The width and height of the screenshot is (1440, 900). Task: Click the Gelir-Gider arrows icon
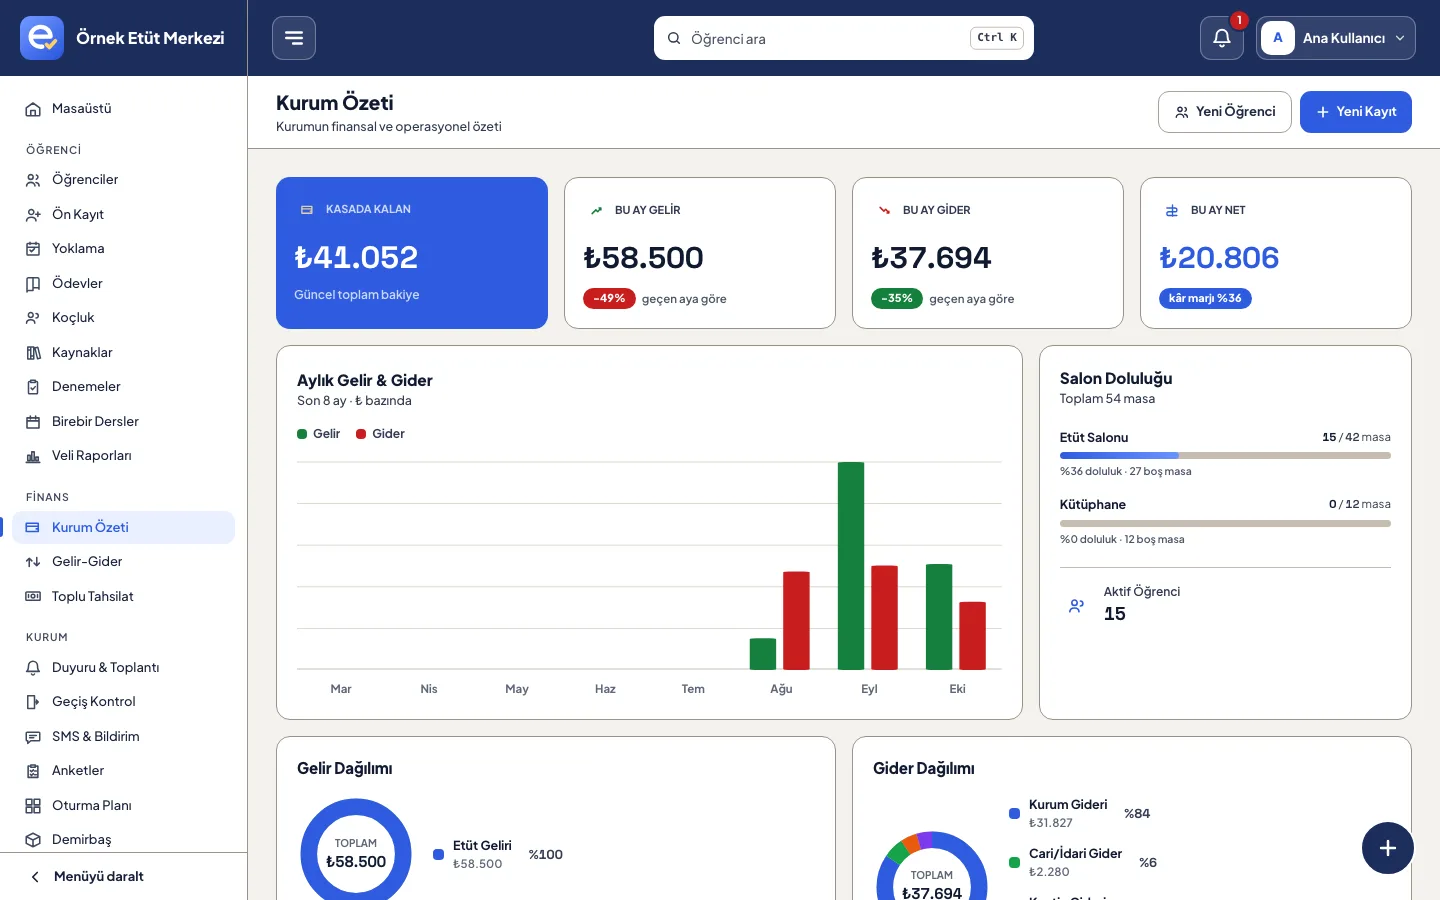33,562
